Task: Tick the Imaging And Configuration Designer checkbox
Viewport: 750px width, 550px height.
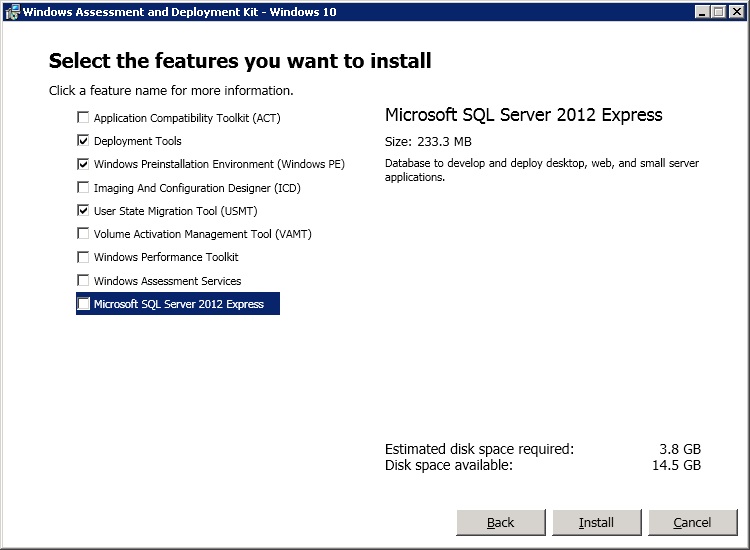Action: click(84, 188)
